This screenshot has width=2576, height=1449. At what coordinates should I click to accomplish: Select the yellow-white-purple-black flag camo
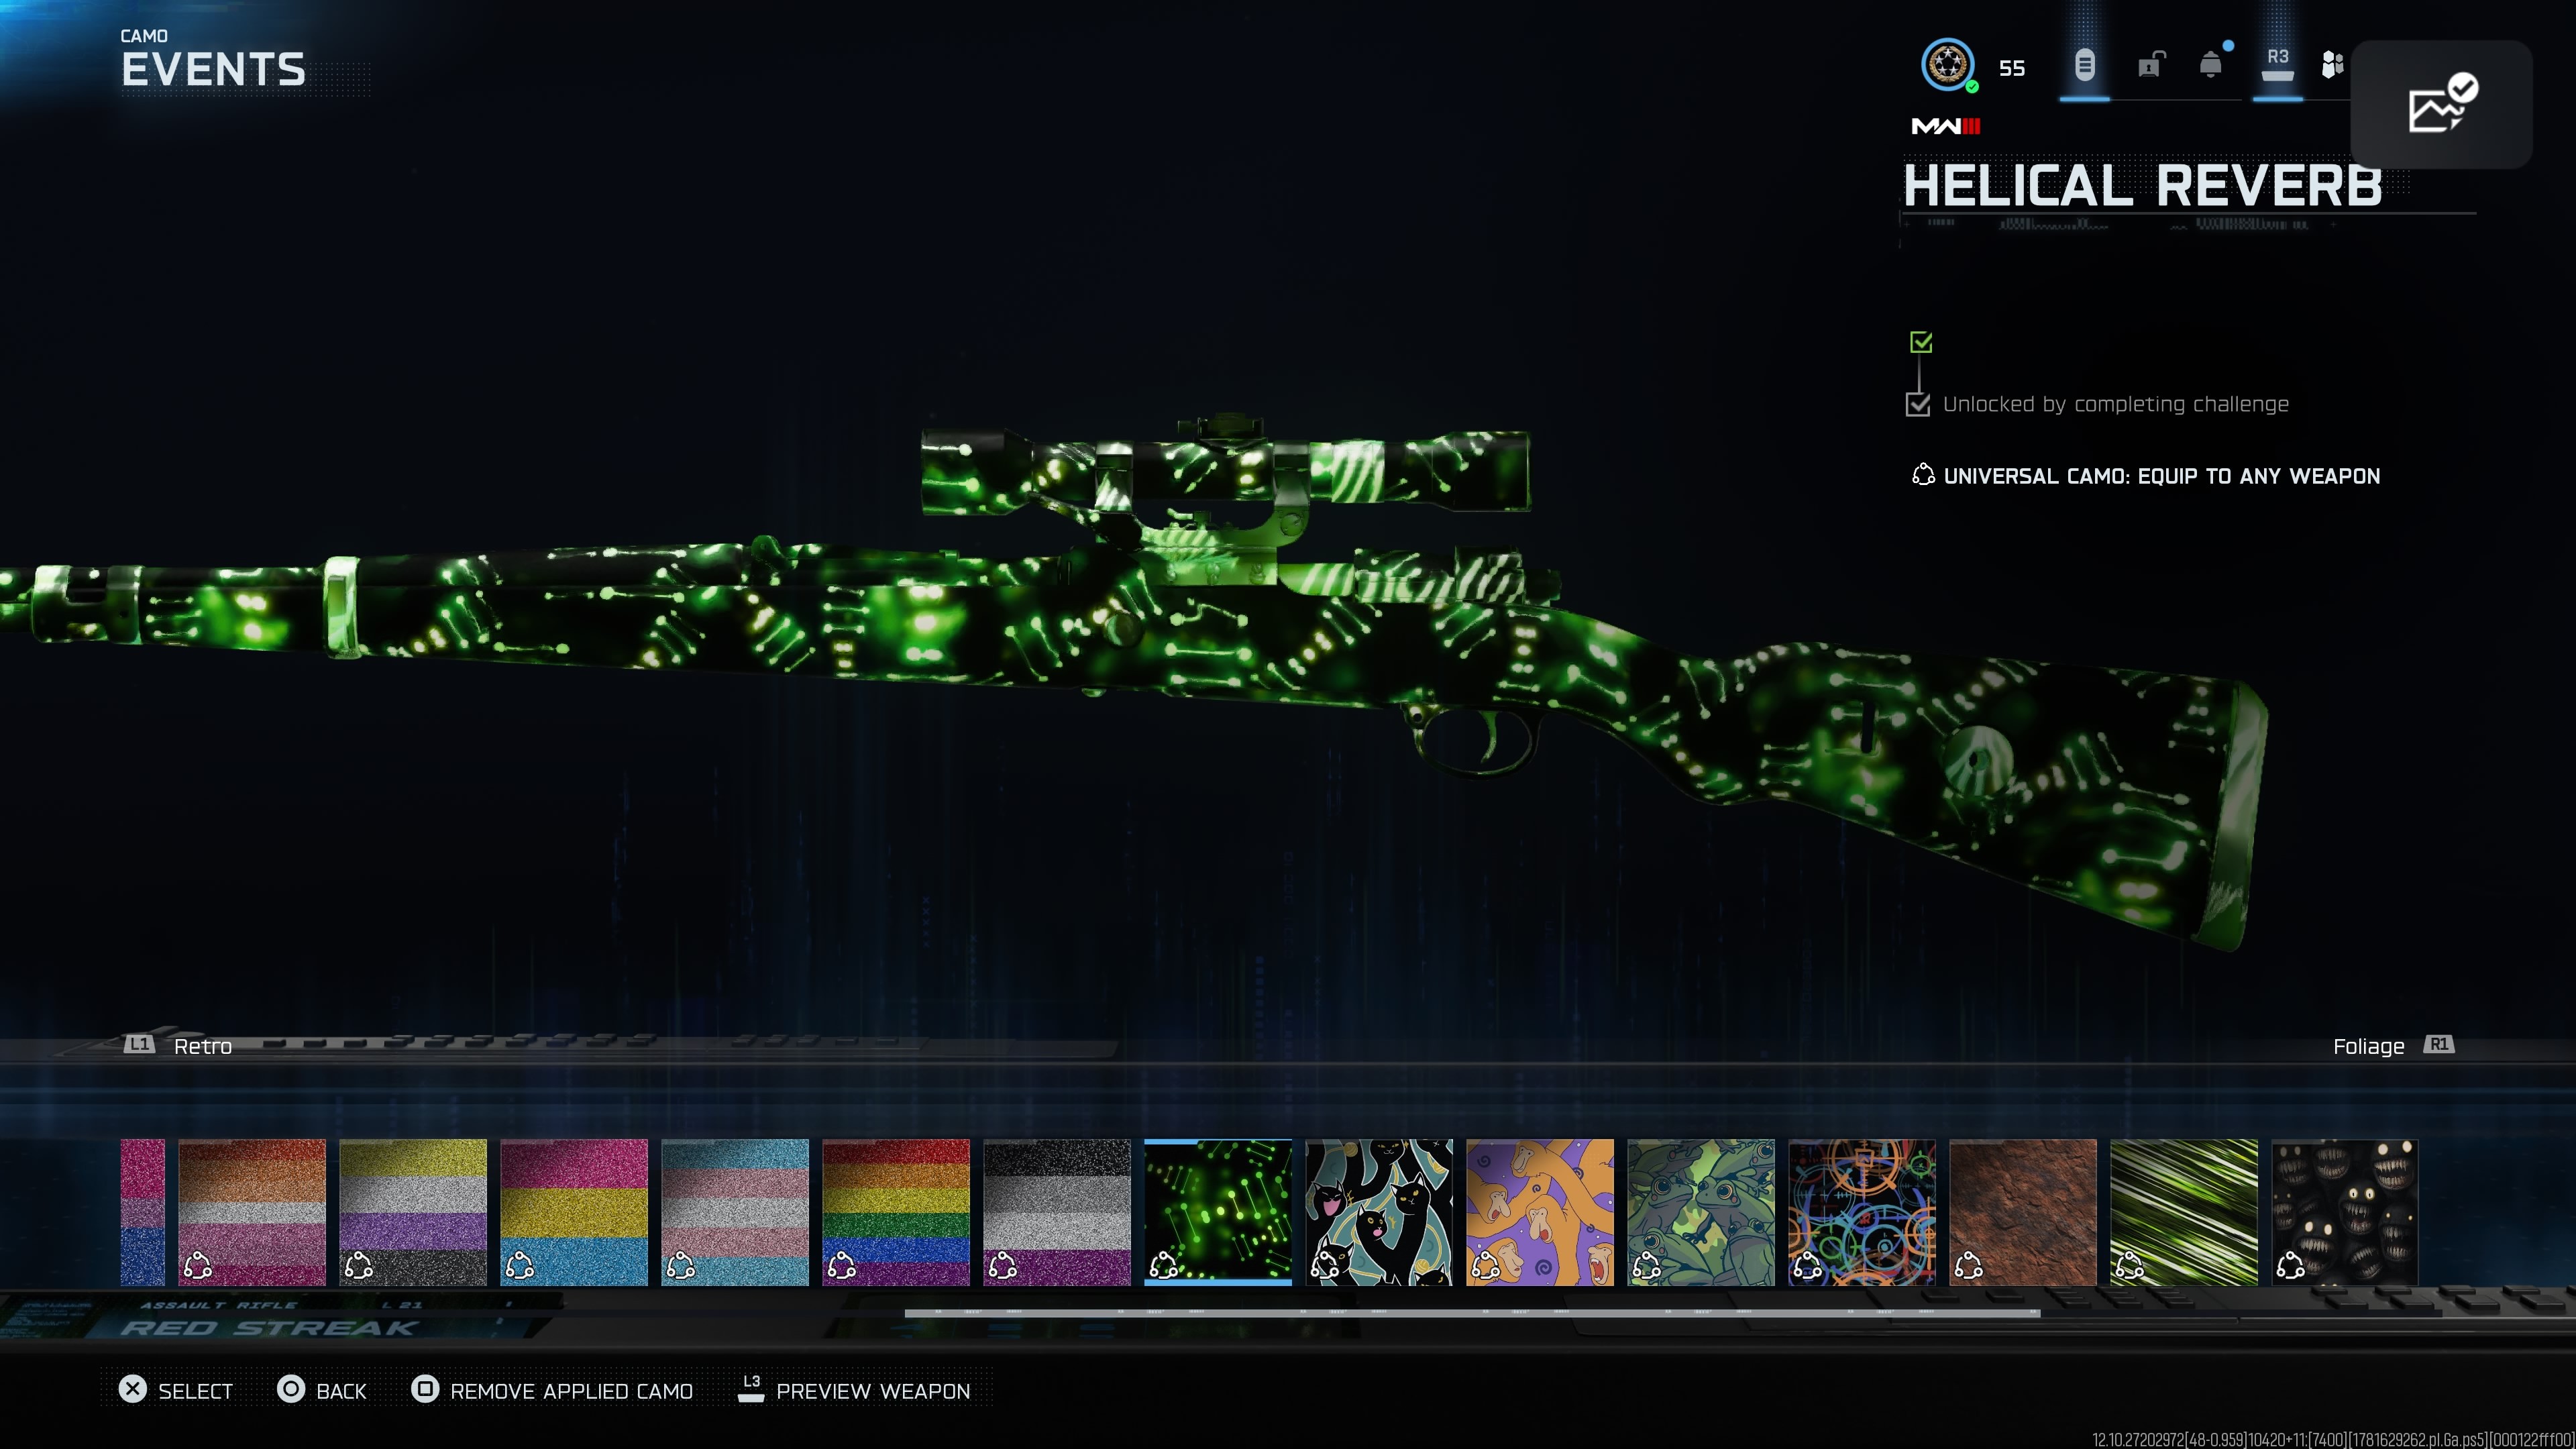[413, 1212]
